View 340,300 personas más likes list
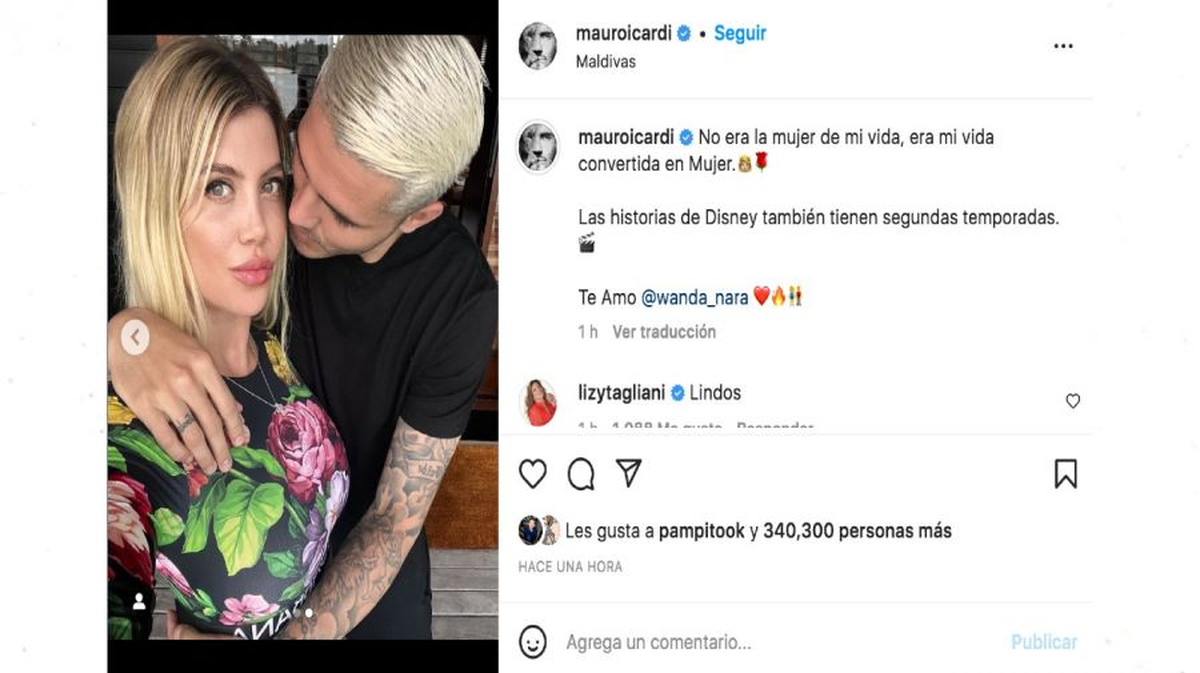Image resolution: width=1200 pixels, height=673 pixels. point(857,531)
